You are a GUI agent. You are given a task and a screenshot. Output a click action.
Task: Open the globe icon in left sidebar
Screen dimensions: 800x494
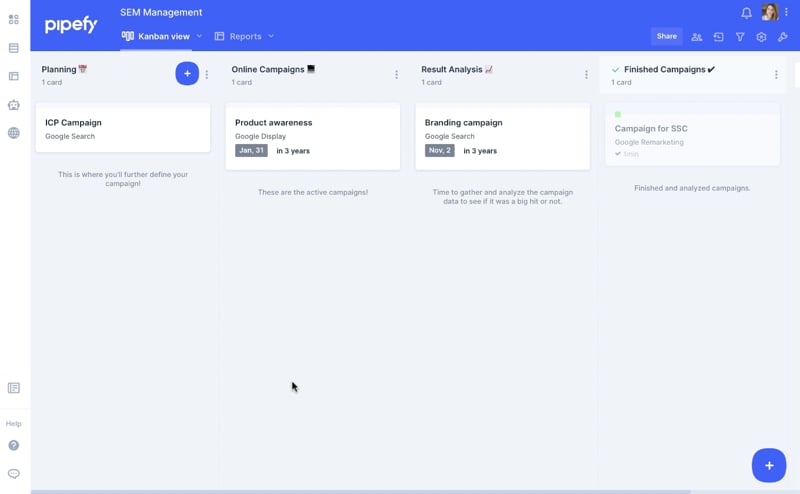point(14,133)
